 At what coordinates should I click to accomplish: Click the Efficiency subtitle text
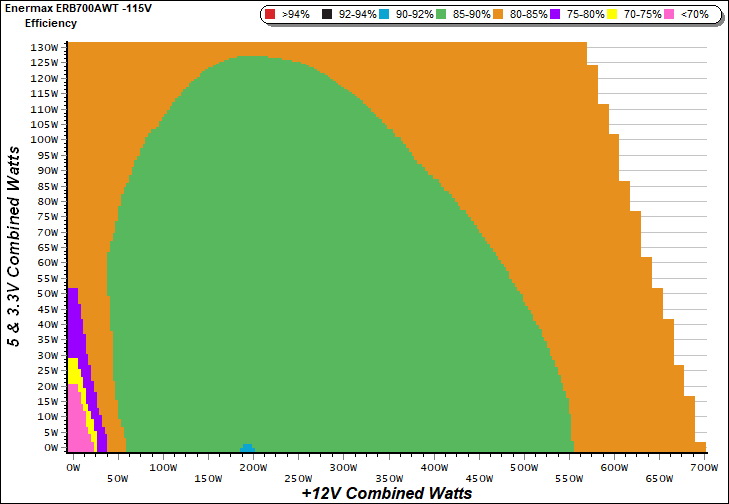pos(50,22)
